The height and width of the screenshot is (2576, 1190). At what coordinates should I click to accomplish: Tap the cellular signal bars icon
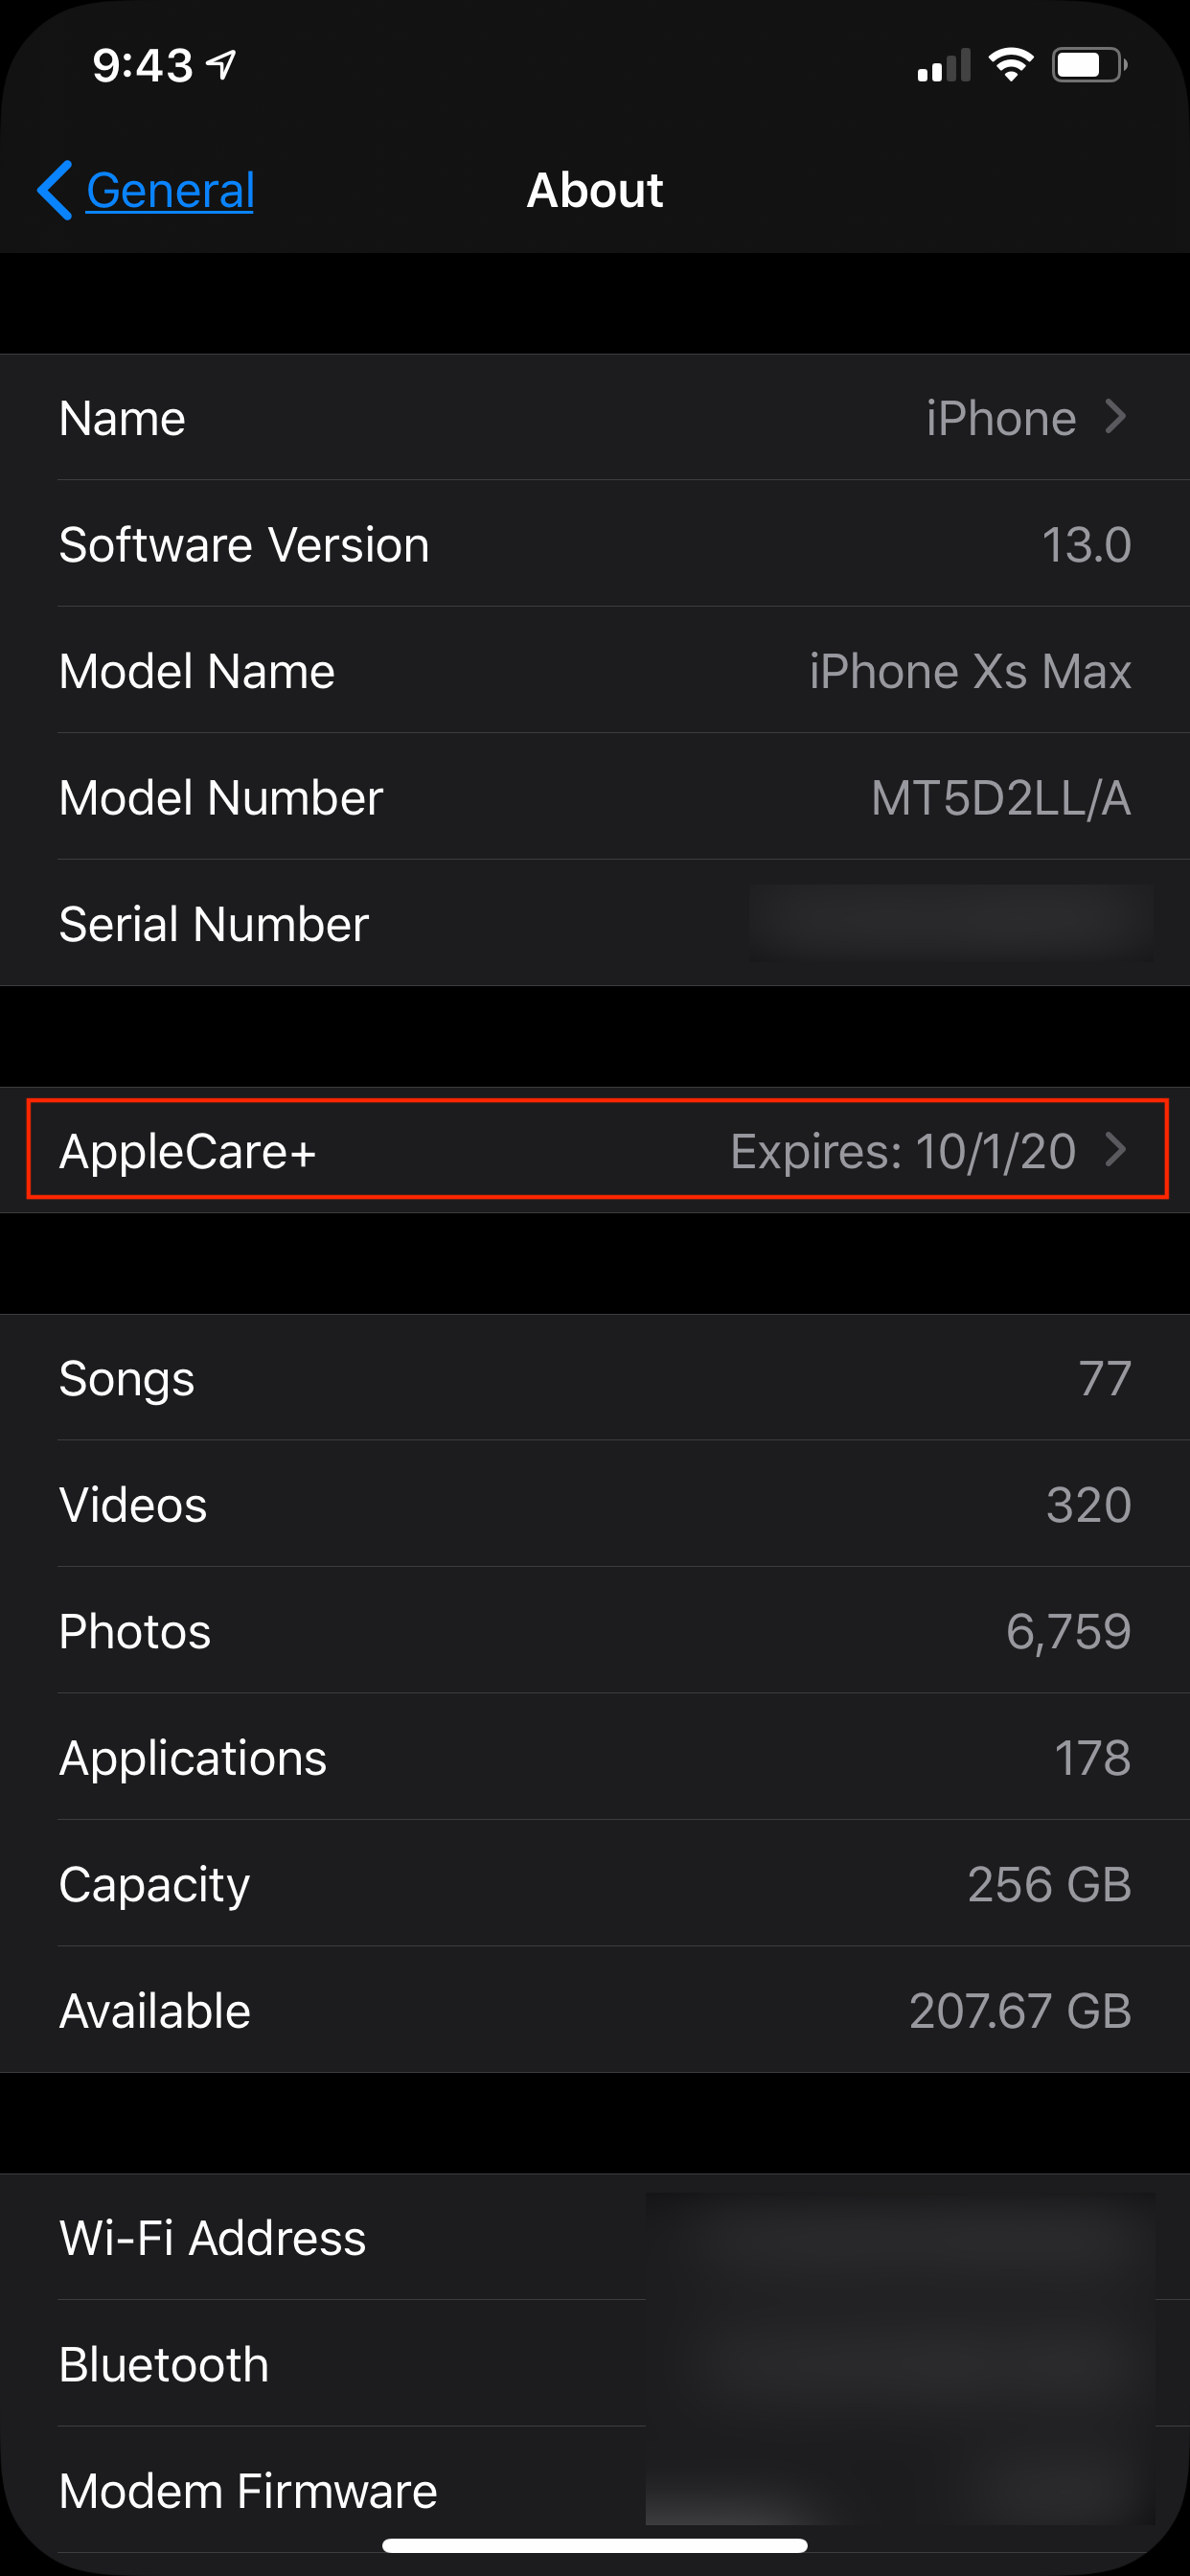943,66
